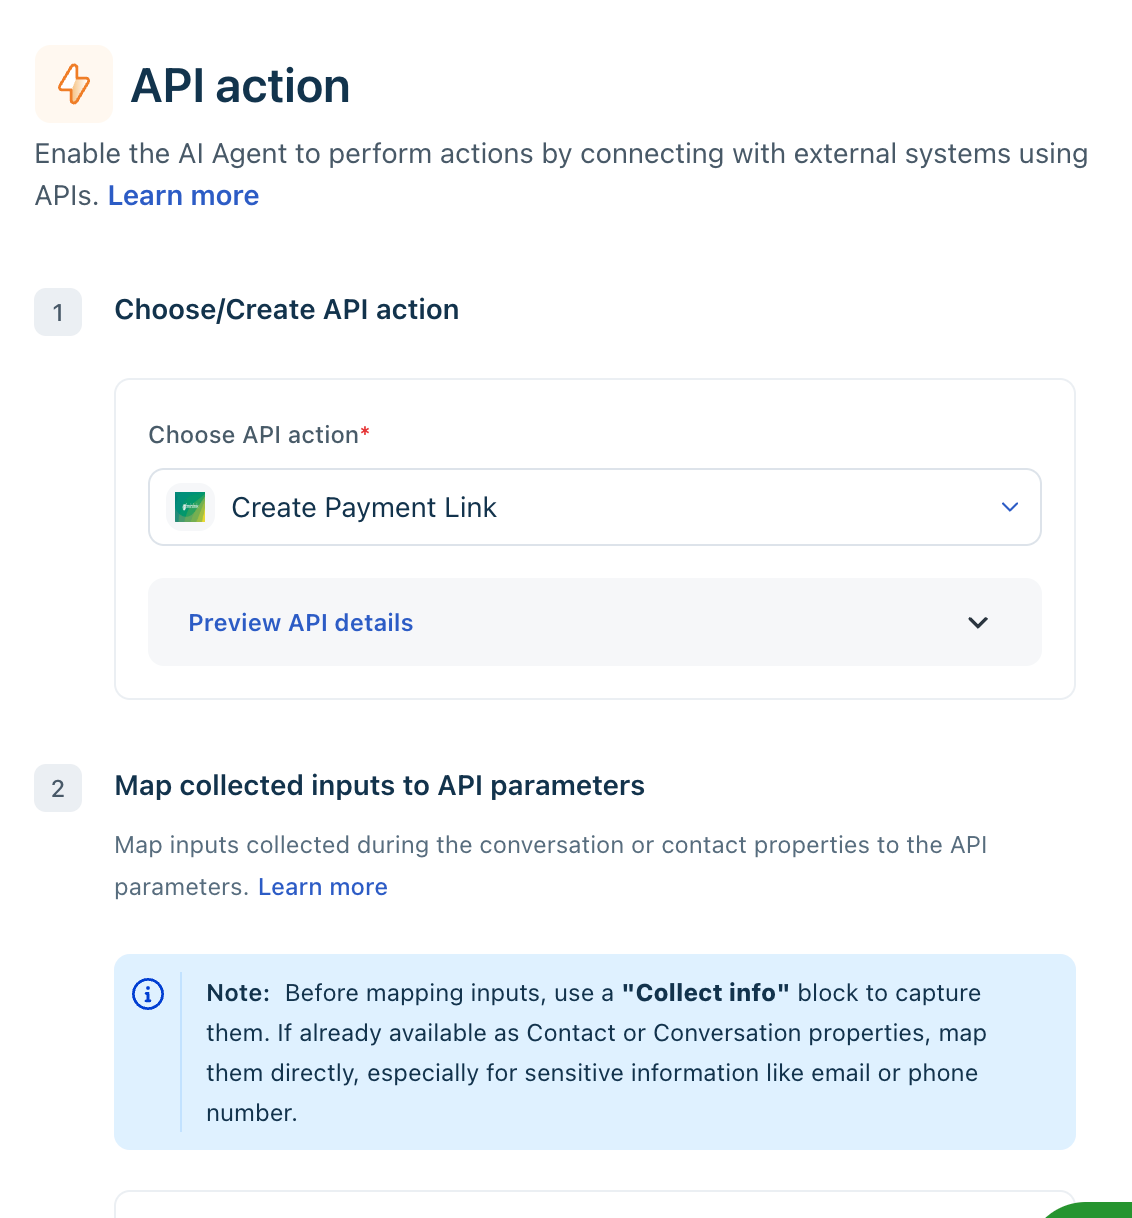Click the step 1 number badge

(x=58, y=312)
